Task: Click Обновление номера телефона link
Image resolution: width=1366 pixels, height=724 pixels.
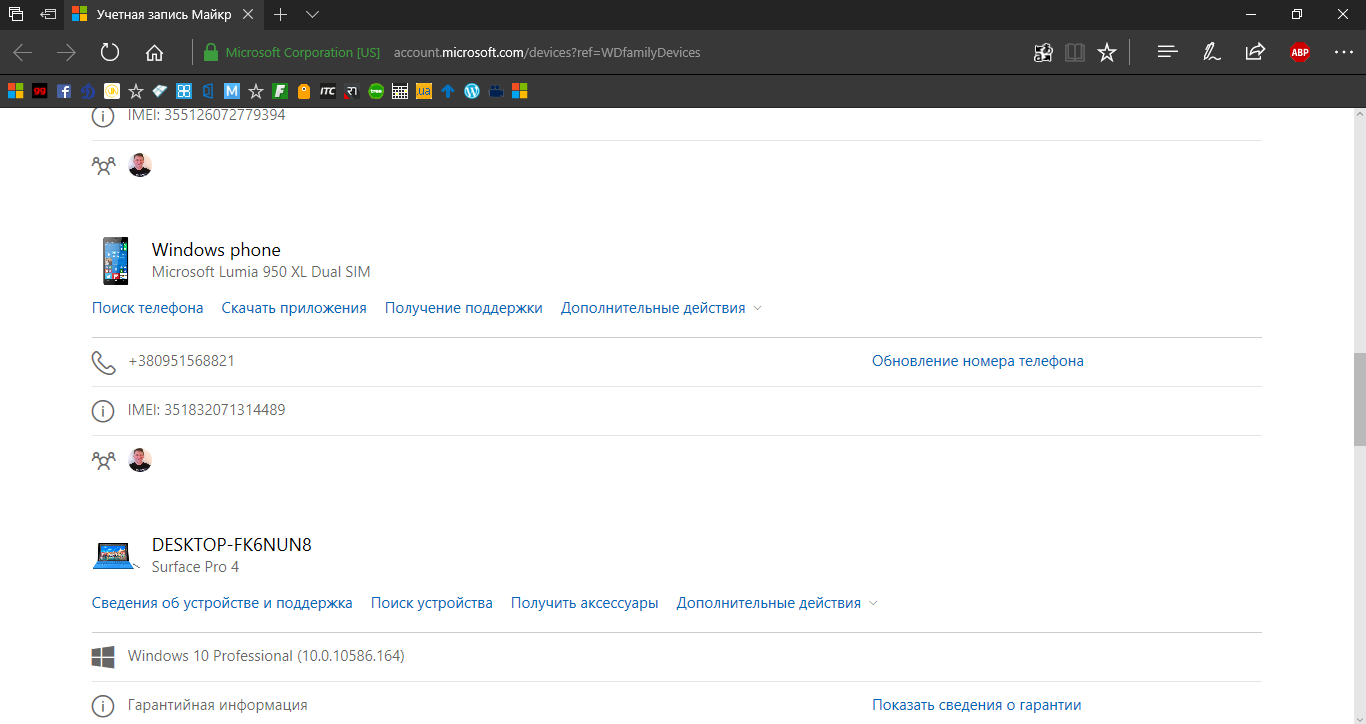Action: 978,361
